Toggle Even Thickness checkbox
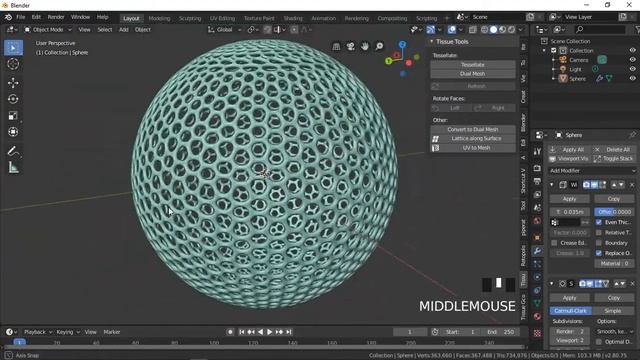 599,222
